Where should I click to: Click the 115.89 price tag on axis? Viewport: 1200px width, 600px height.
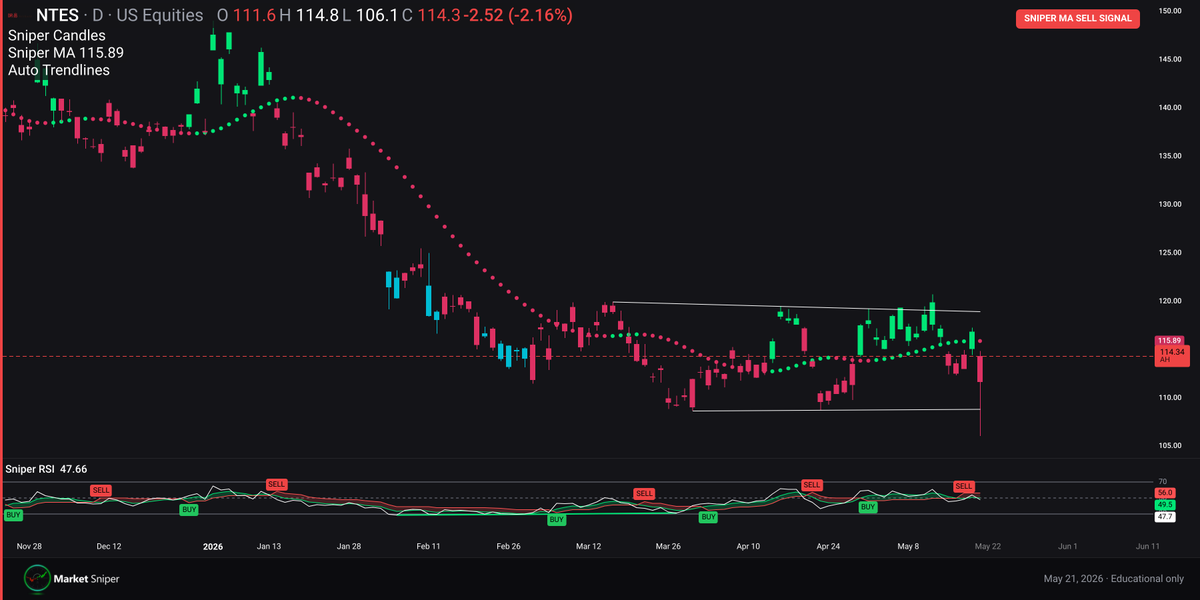1171,340
